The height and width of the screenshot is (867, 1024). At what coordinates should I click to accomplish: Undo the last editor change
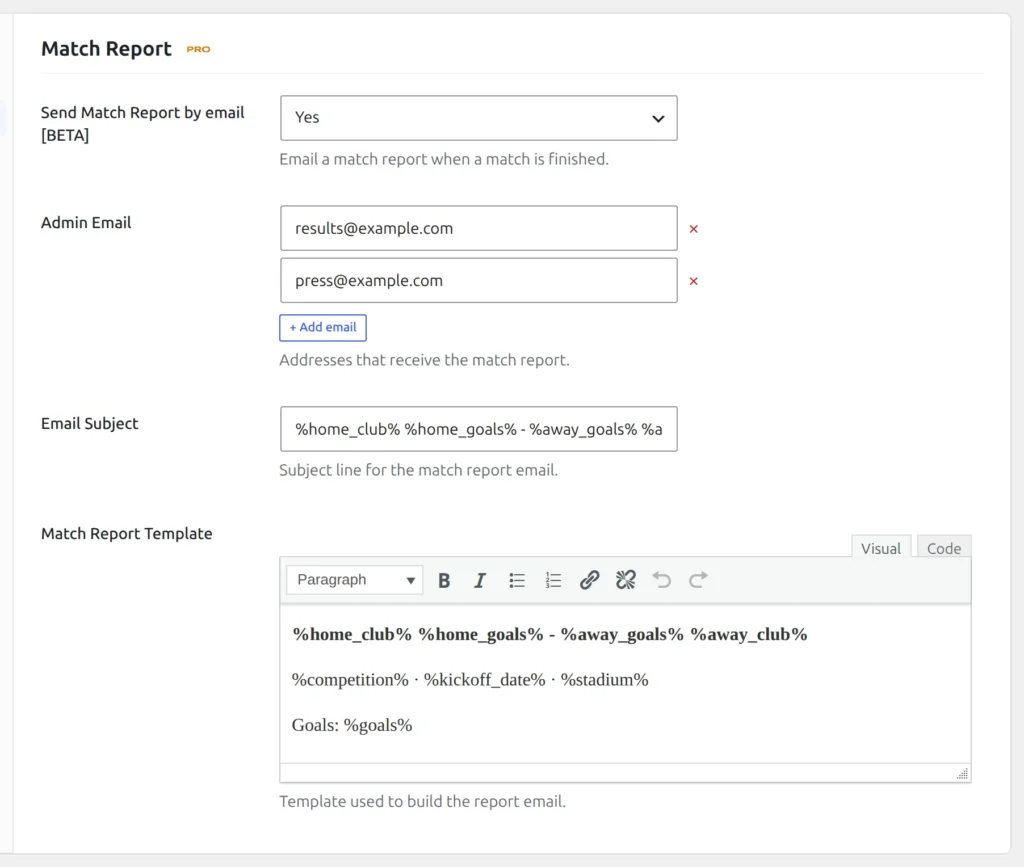pyautogui.click(x=662, y=580)
